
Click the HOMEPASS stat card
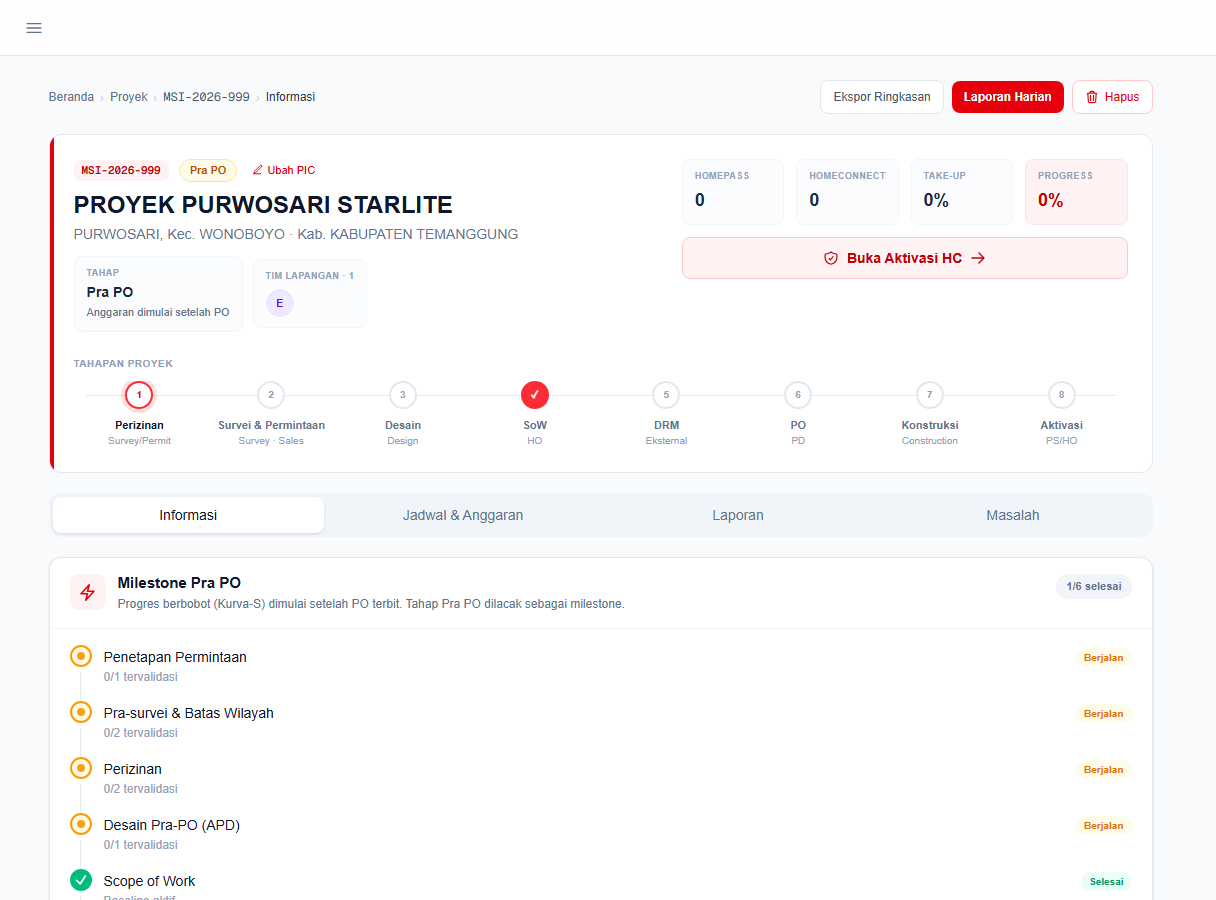tap(733, 192)
